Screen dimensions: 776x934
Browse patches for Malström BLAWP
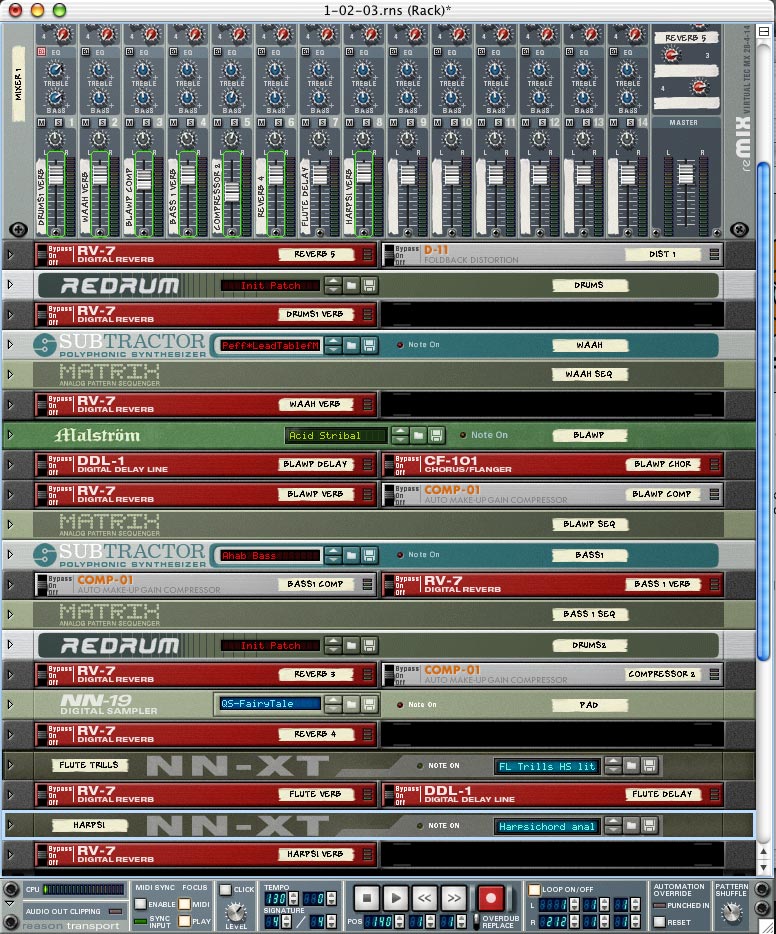point(419,435)
